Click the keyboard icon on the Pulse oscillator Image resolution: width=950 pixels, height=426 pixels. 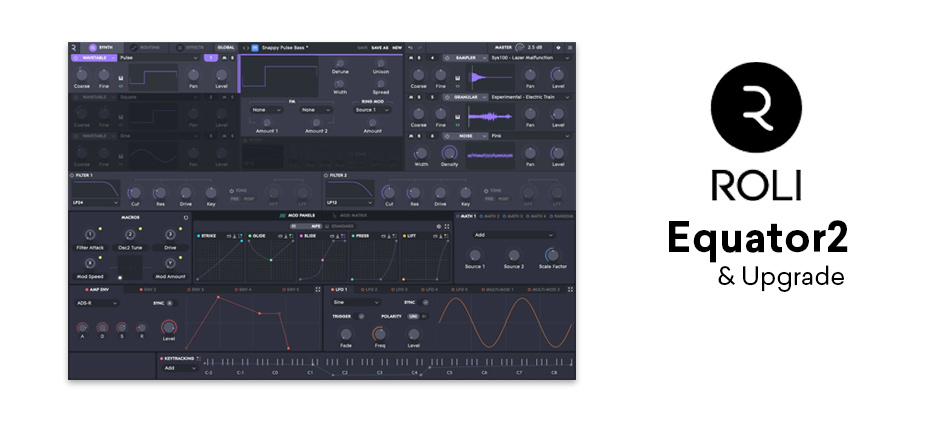point(121,78)
